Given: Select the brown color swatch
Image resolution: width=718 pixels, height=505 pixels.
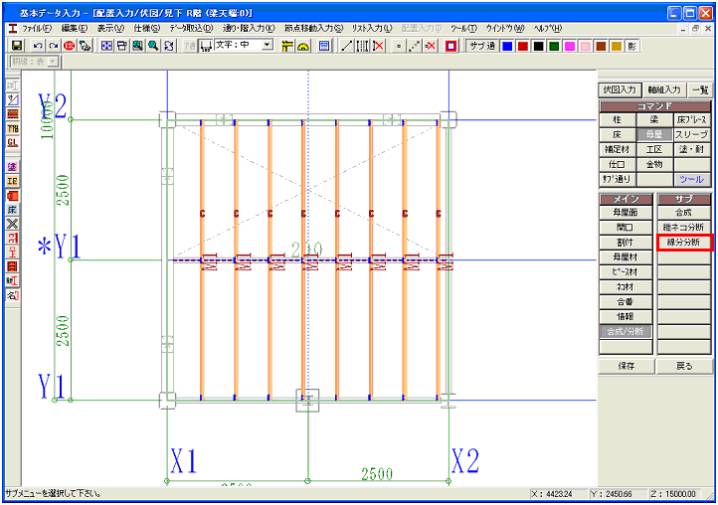Looking at the screenshot, I should (x=601, y=46).
